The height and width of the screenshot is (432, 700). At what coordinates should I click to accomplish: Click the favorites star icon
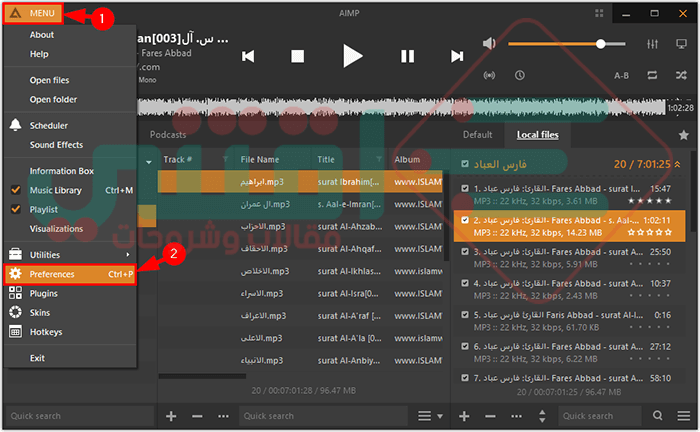[x=683, y=135]
